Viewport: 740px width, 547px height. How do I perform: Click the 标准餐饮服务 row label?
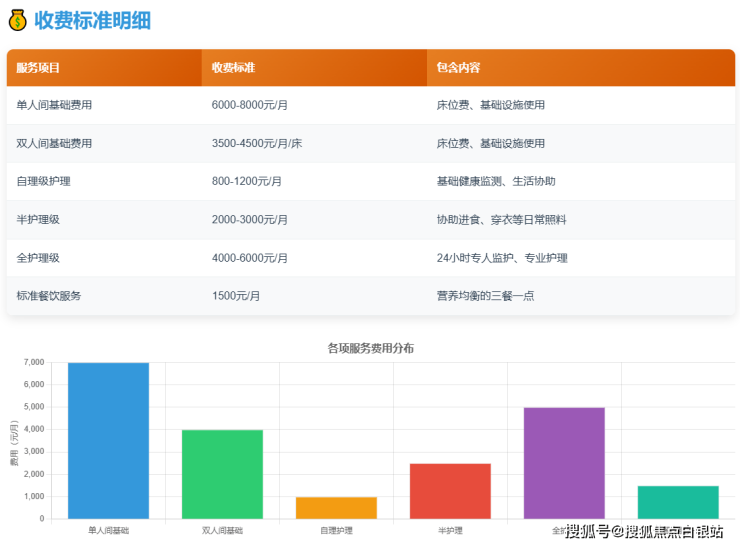(x=49, y=296)
